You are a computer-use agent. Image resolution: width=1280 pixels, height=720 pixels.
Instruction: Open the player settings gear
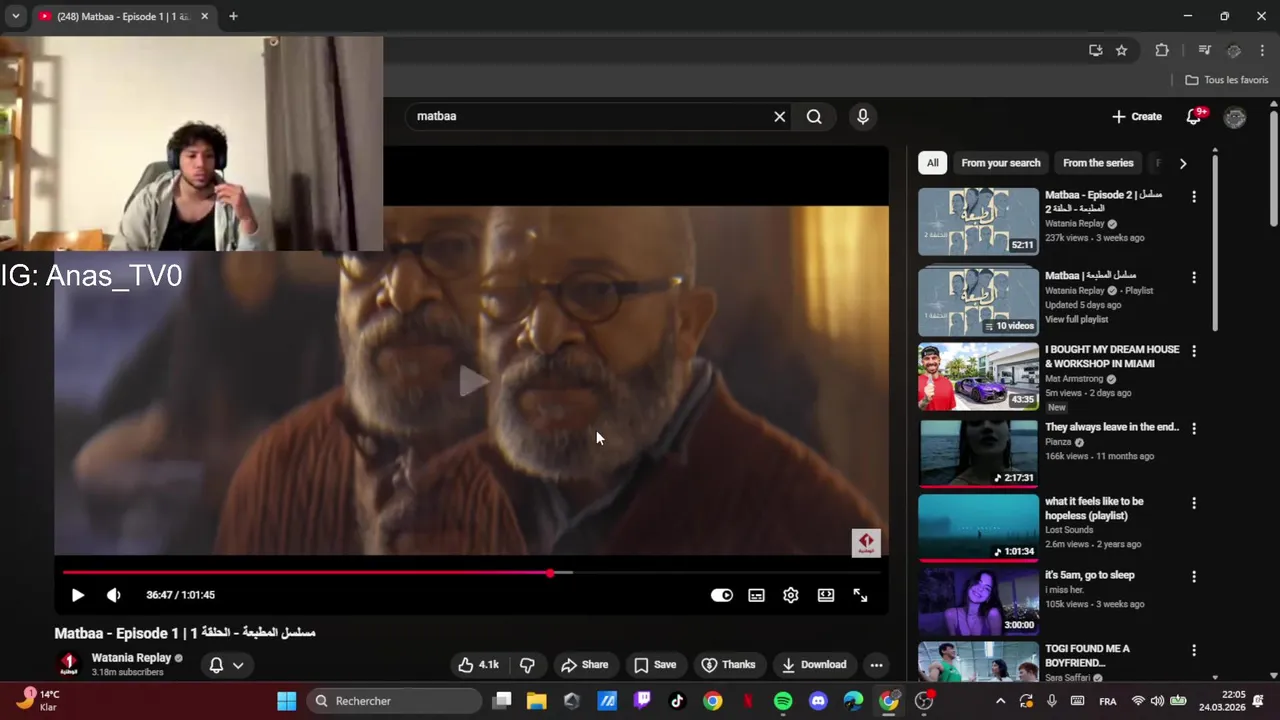(x=791, y=595)
